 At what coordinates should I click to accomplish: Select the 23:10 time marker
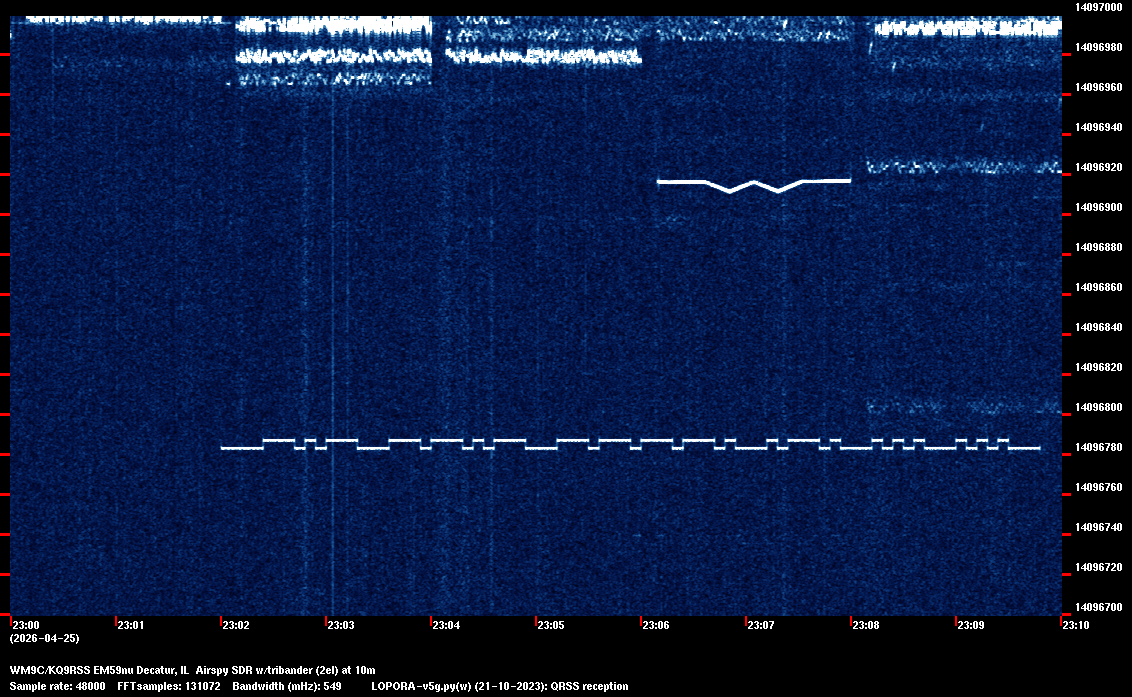(x=1076, y=626)
